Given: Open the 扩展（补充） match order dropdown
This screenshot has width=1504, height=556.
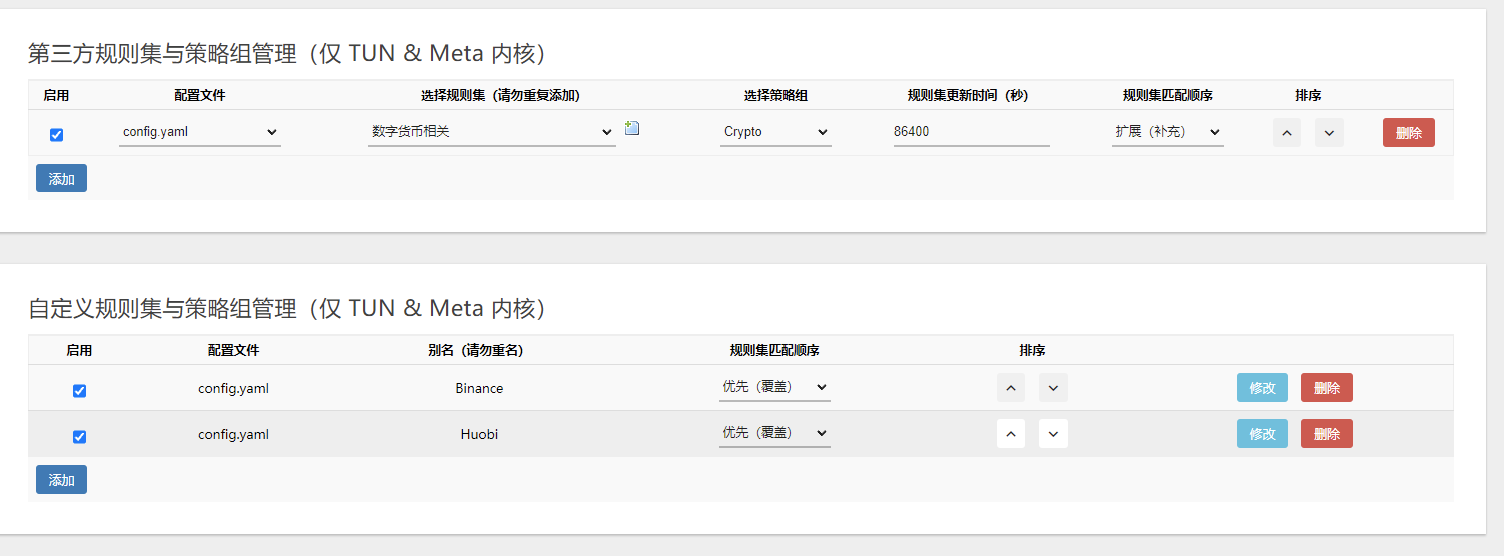Looking at the screenshot, I should coord(1168,132).
